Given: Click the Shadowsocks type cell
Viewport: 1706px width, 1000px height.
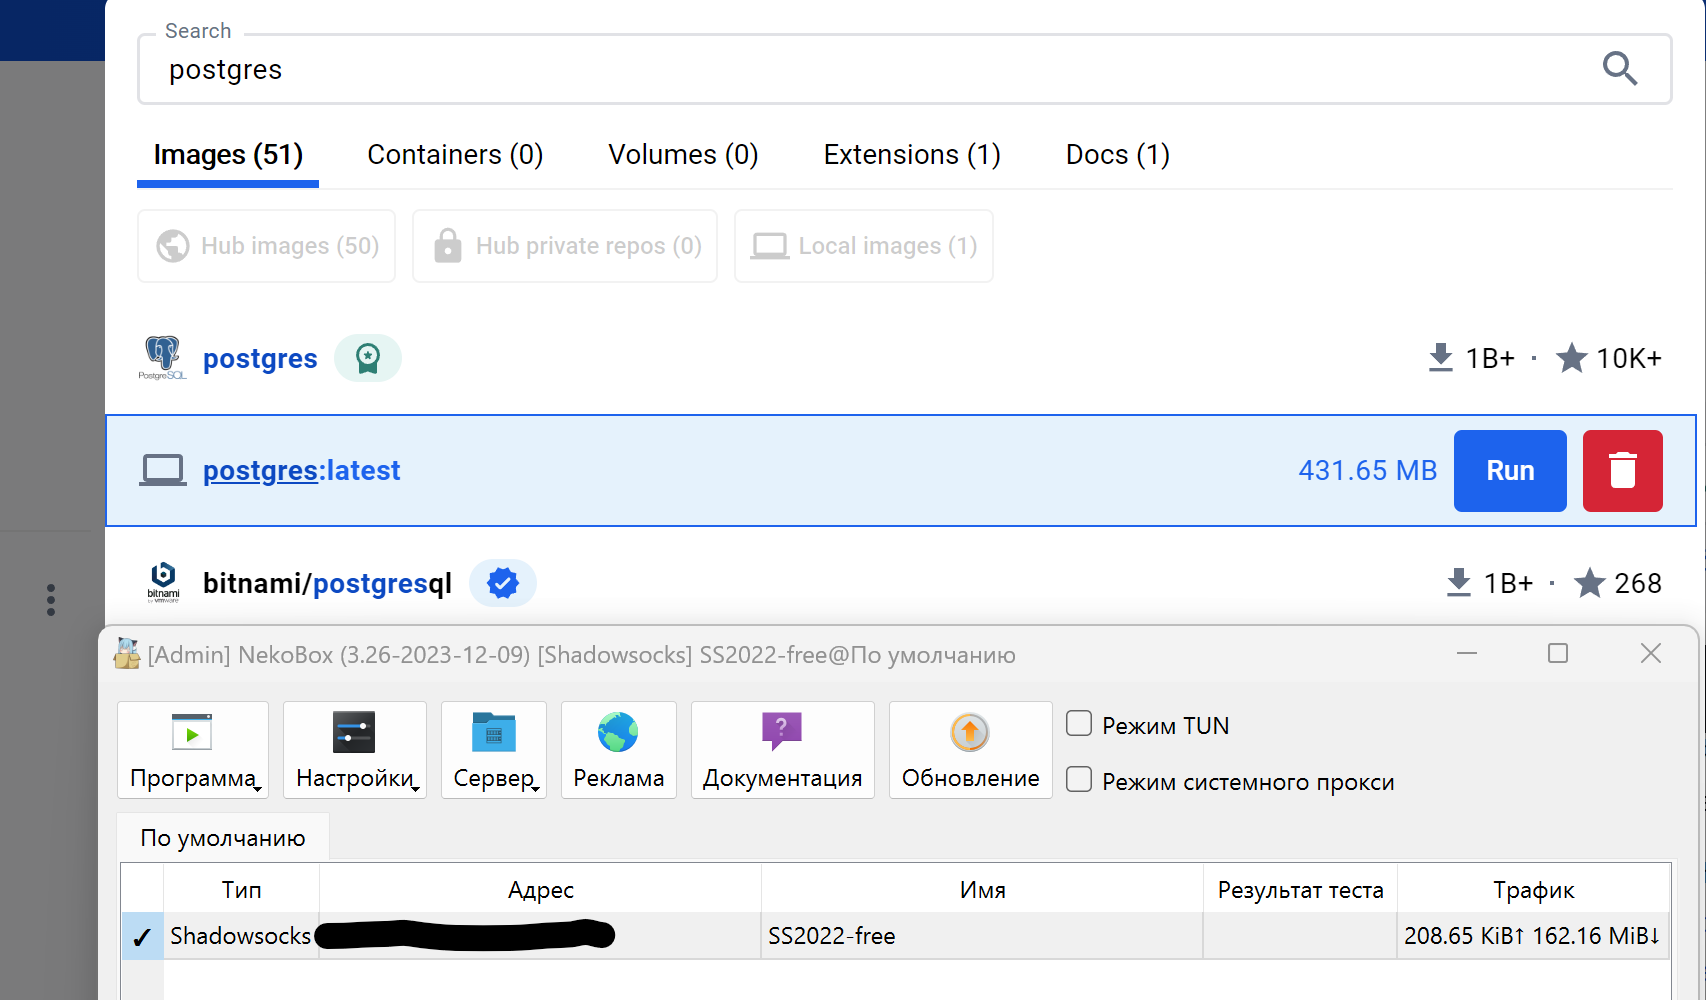Looking at the screenshot, I should click(241, 936).
